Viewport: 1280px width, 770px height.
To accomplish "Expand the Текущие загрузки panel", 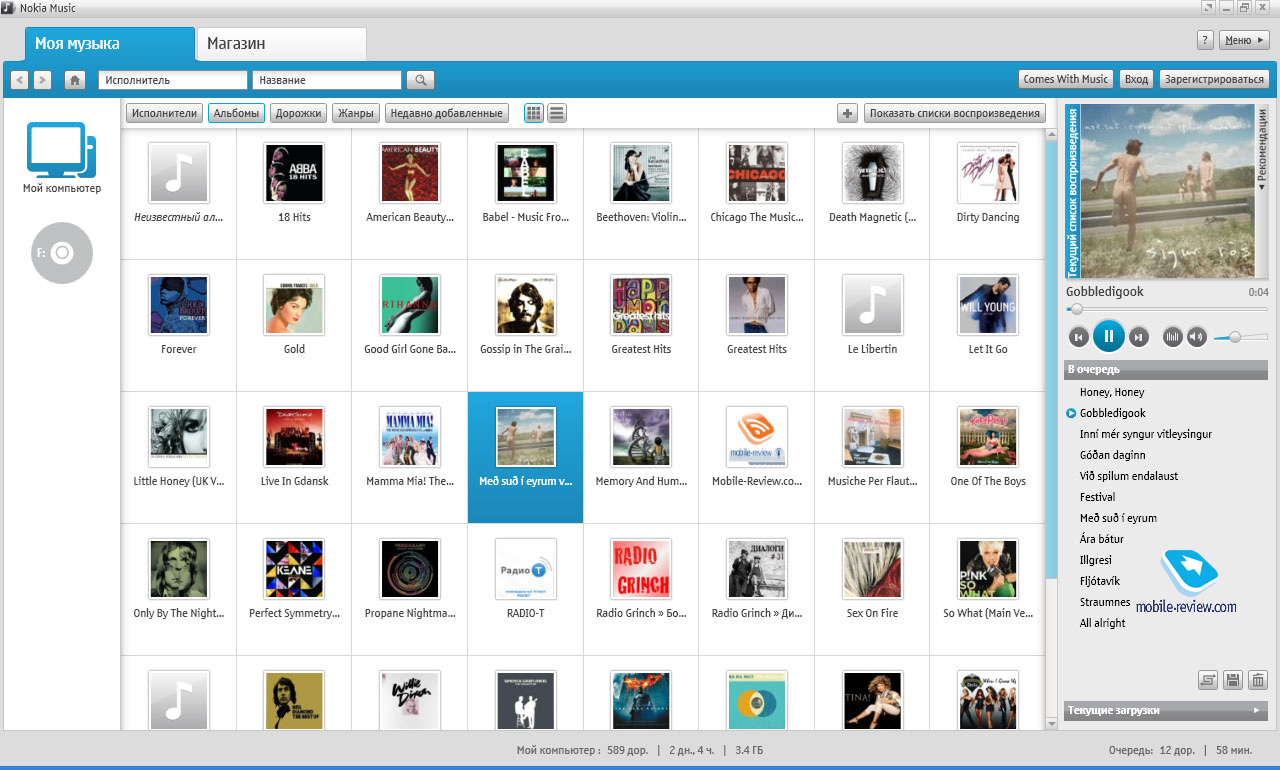I will tap(1166, 710).
